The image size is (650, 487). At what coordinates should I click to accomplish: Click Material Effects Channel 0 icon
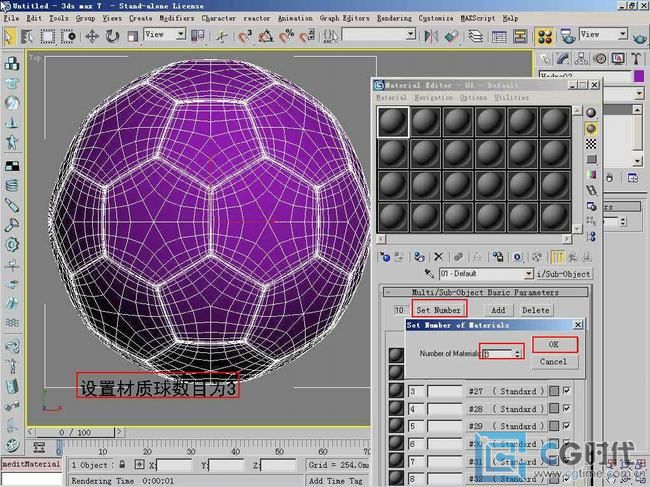click(517, 257)
